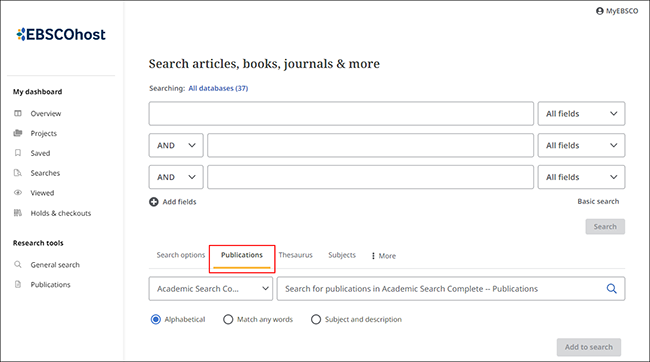
Task: Click the Searches history icon
Action: [18, 173]
